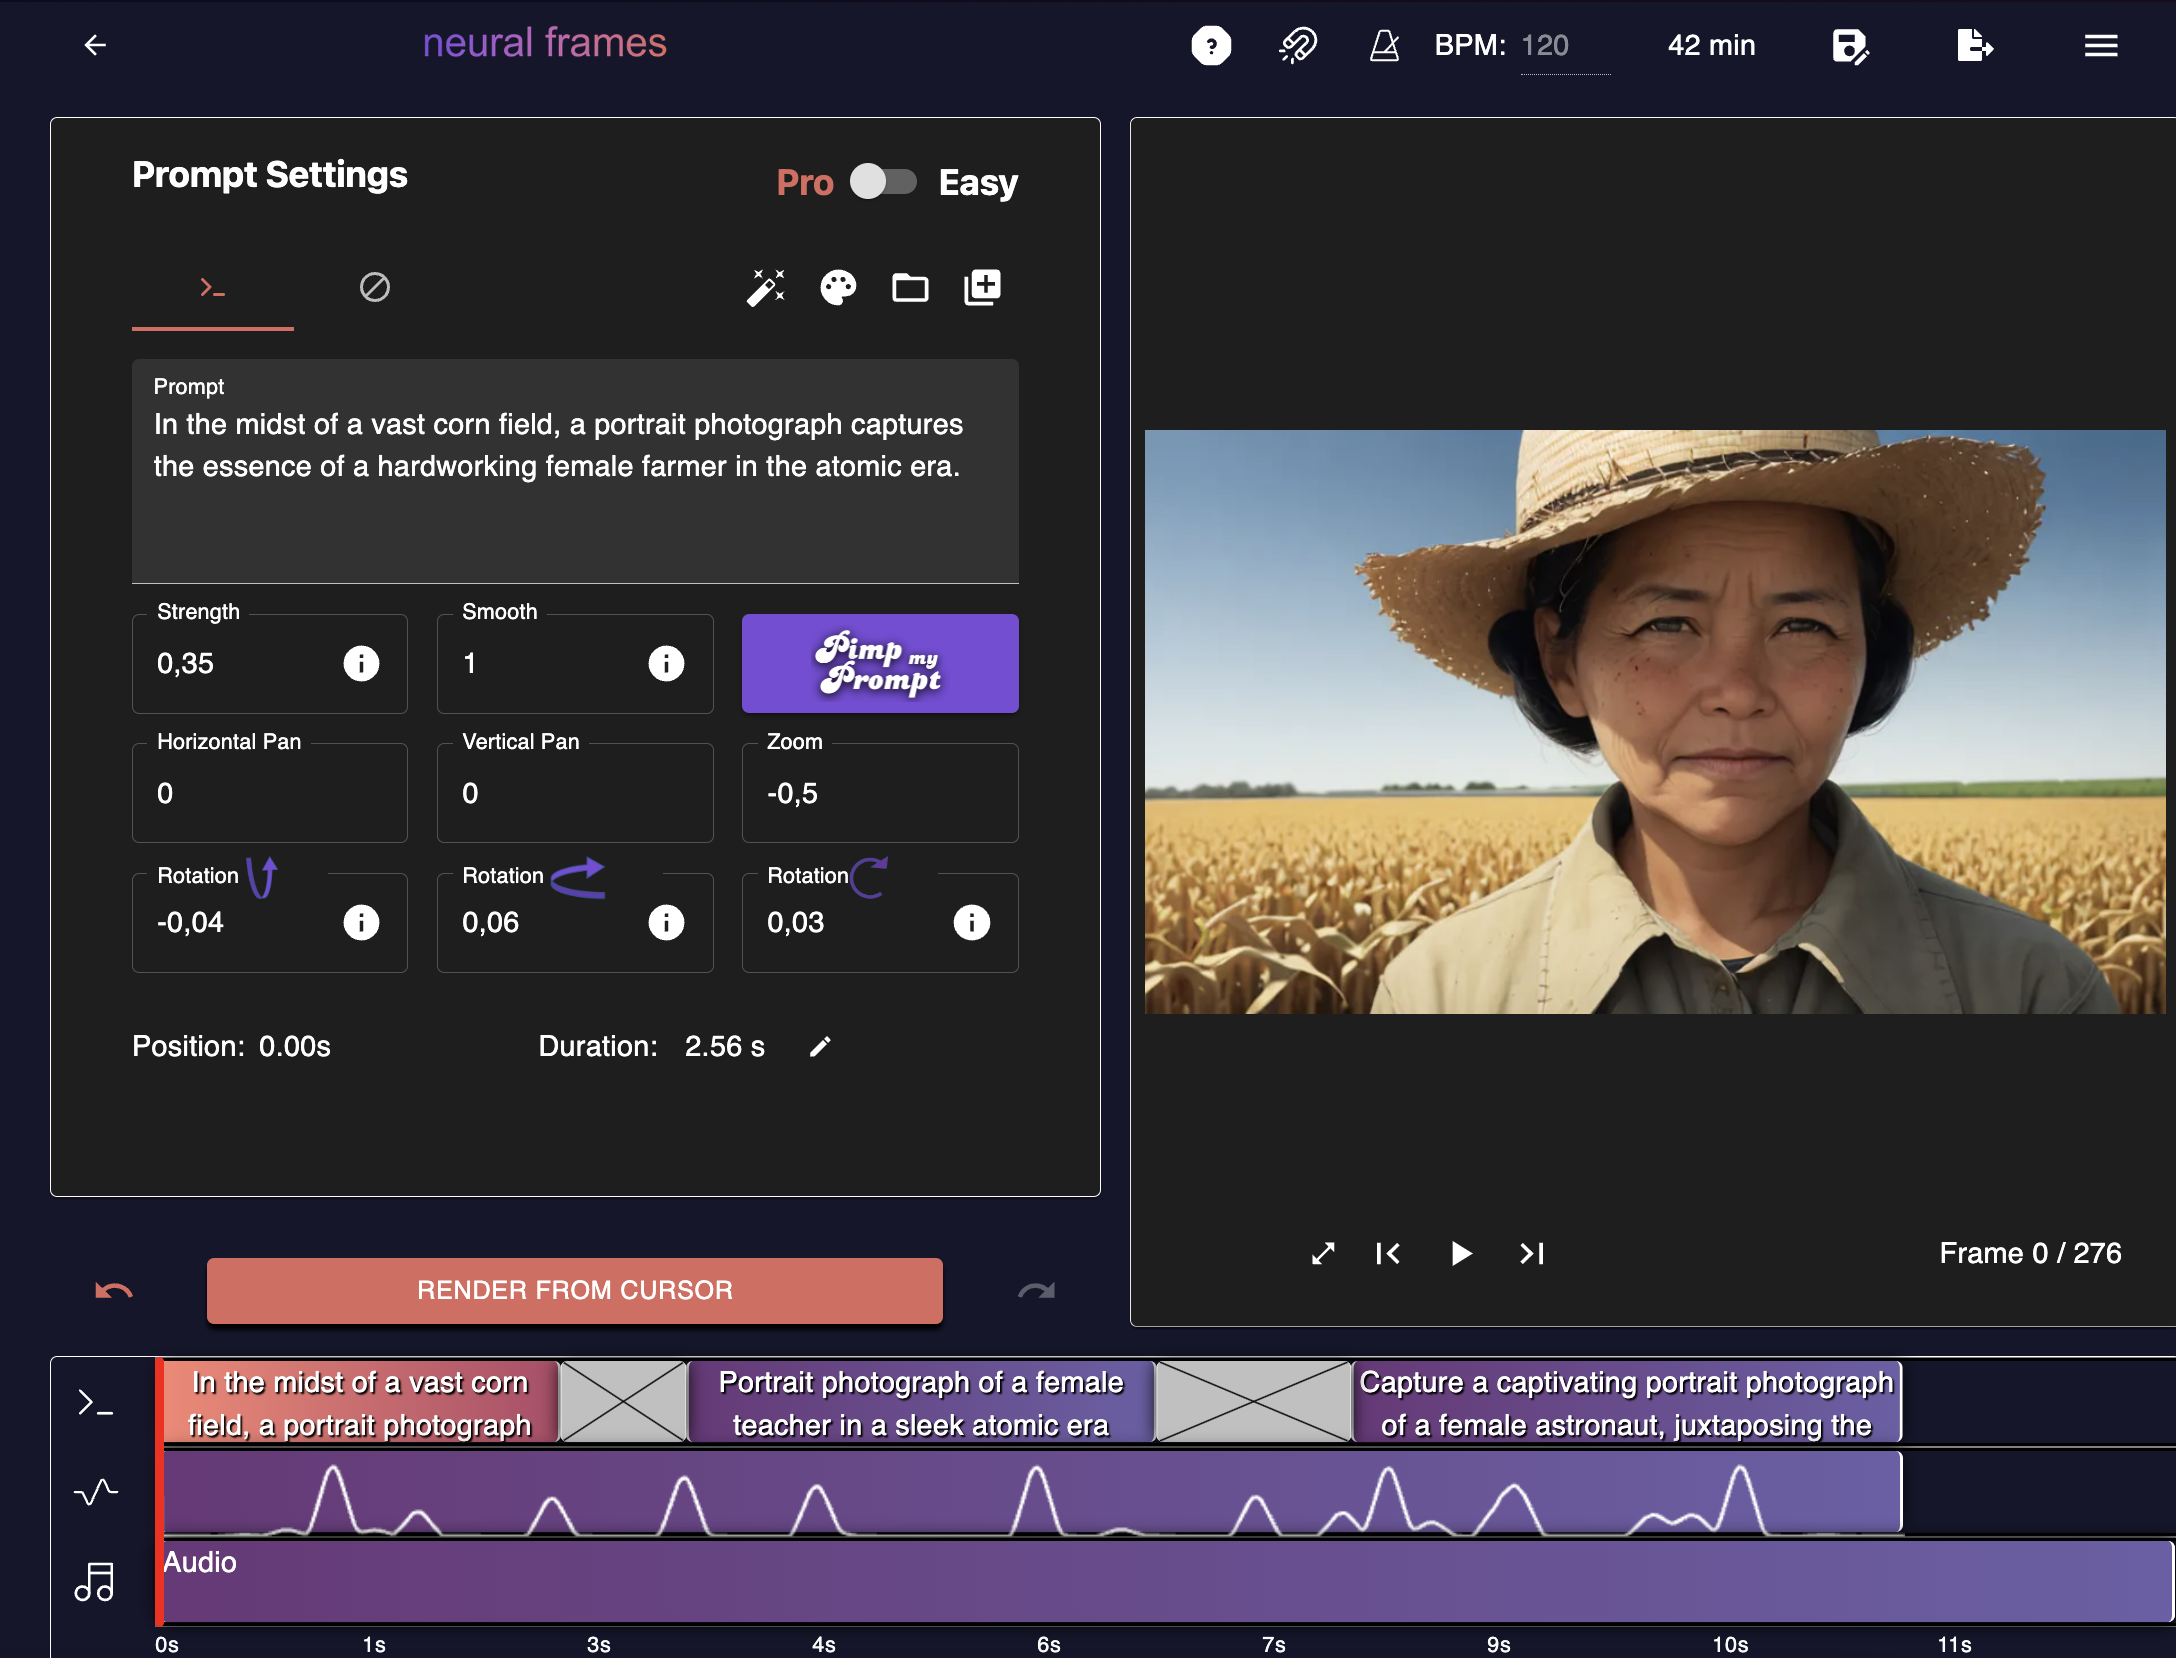Click the add new prompt icon
This screenshot has width=2176, height=1658.
982,288
